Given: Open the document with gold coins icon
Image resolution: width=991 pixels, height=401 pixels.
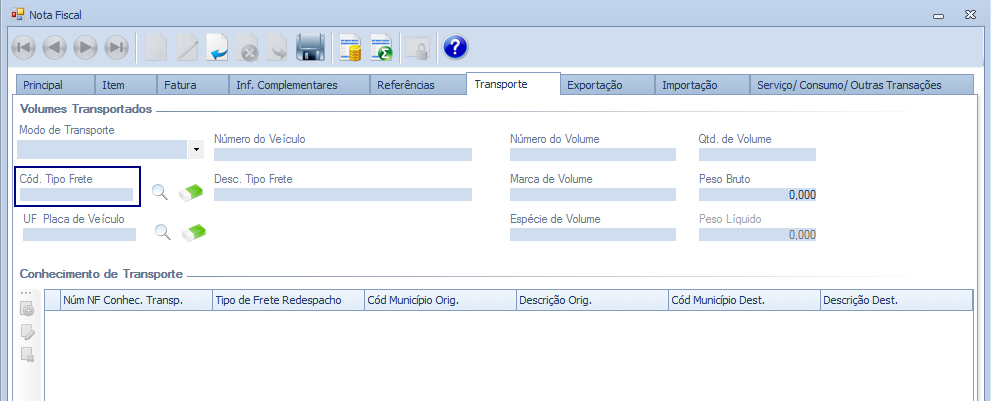Looking at the screenshot, I should pos(350,47).
